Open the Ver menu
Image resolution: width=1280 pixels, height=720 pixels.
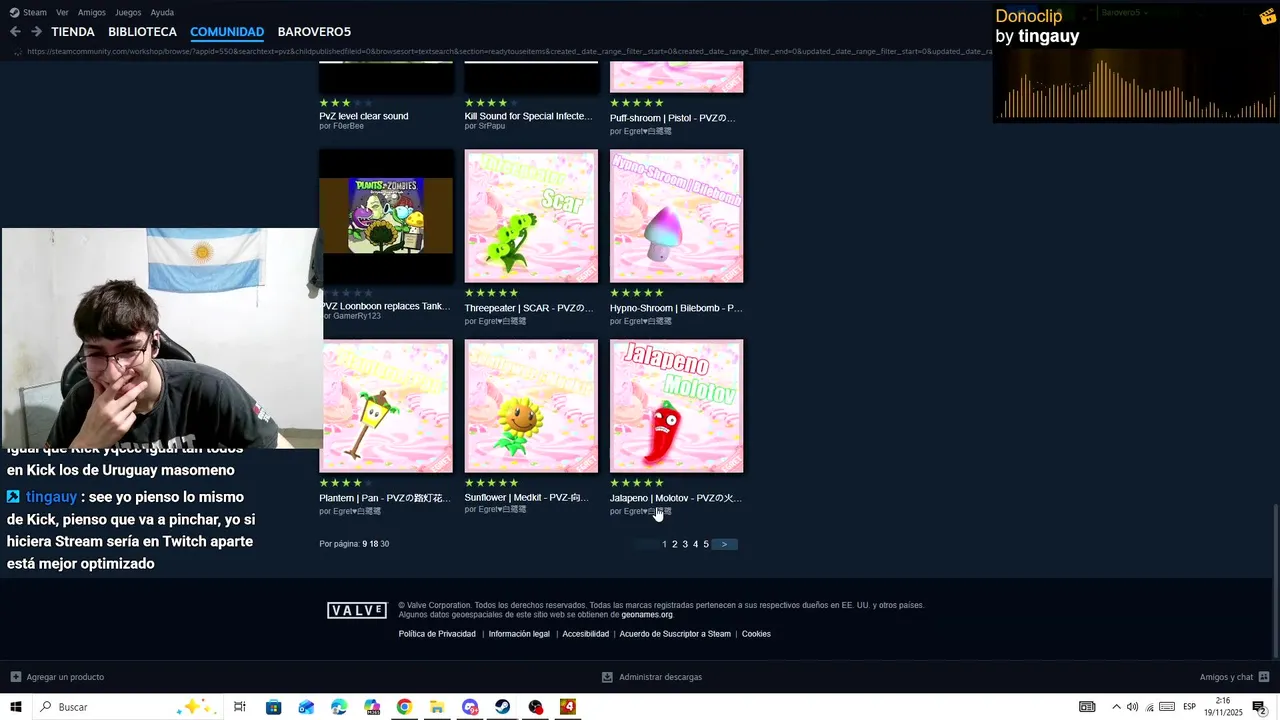[62, 12]
